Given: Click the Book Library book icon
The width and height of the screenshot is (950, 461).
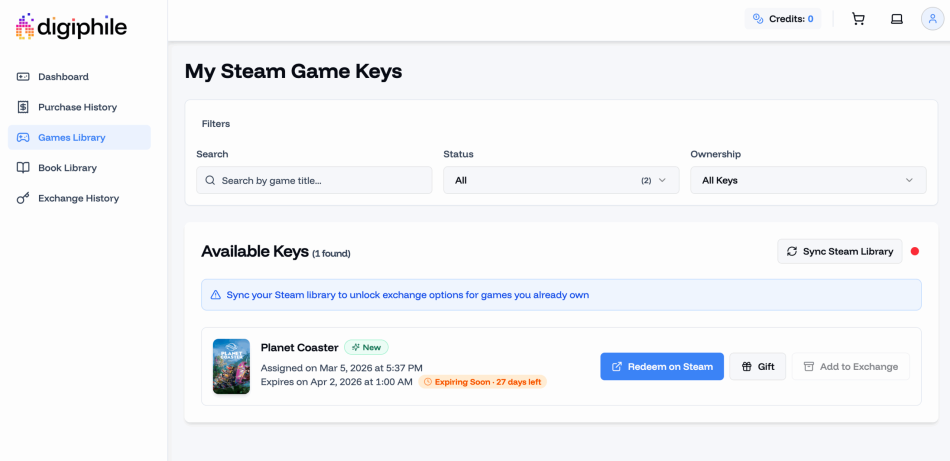Looking at the screenshot, I should [x=23, y=168].
